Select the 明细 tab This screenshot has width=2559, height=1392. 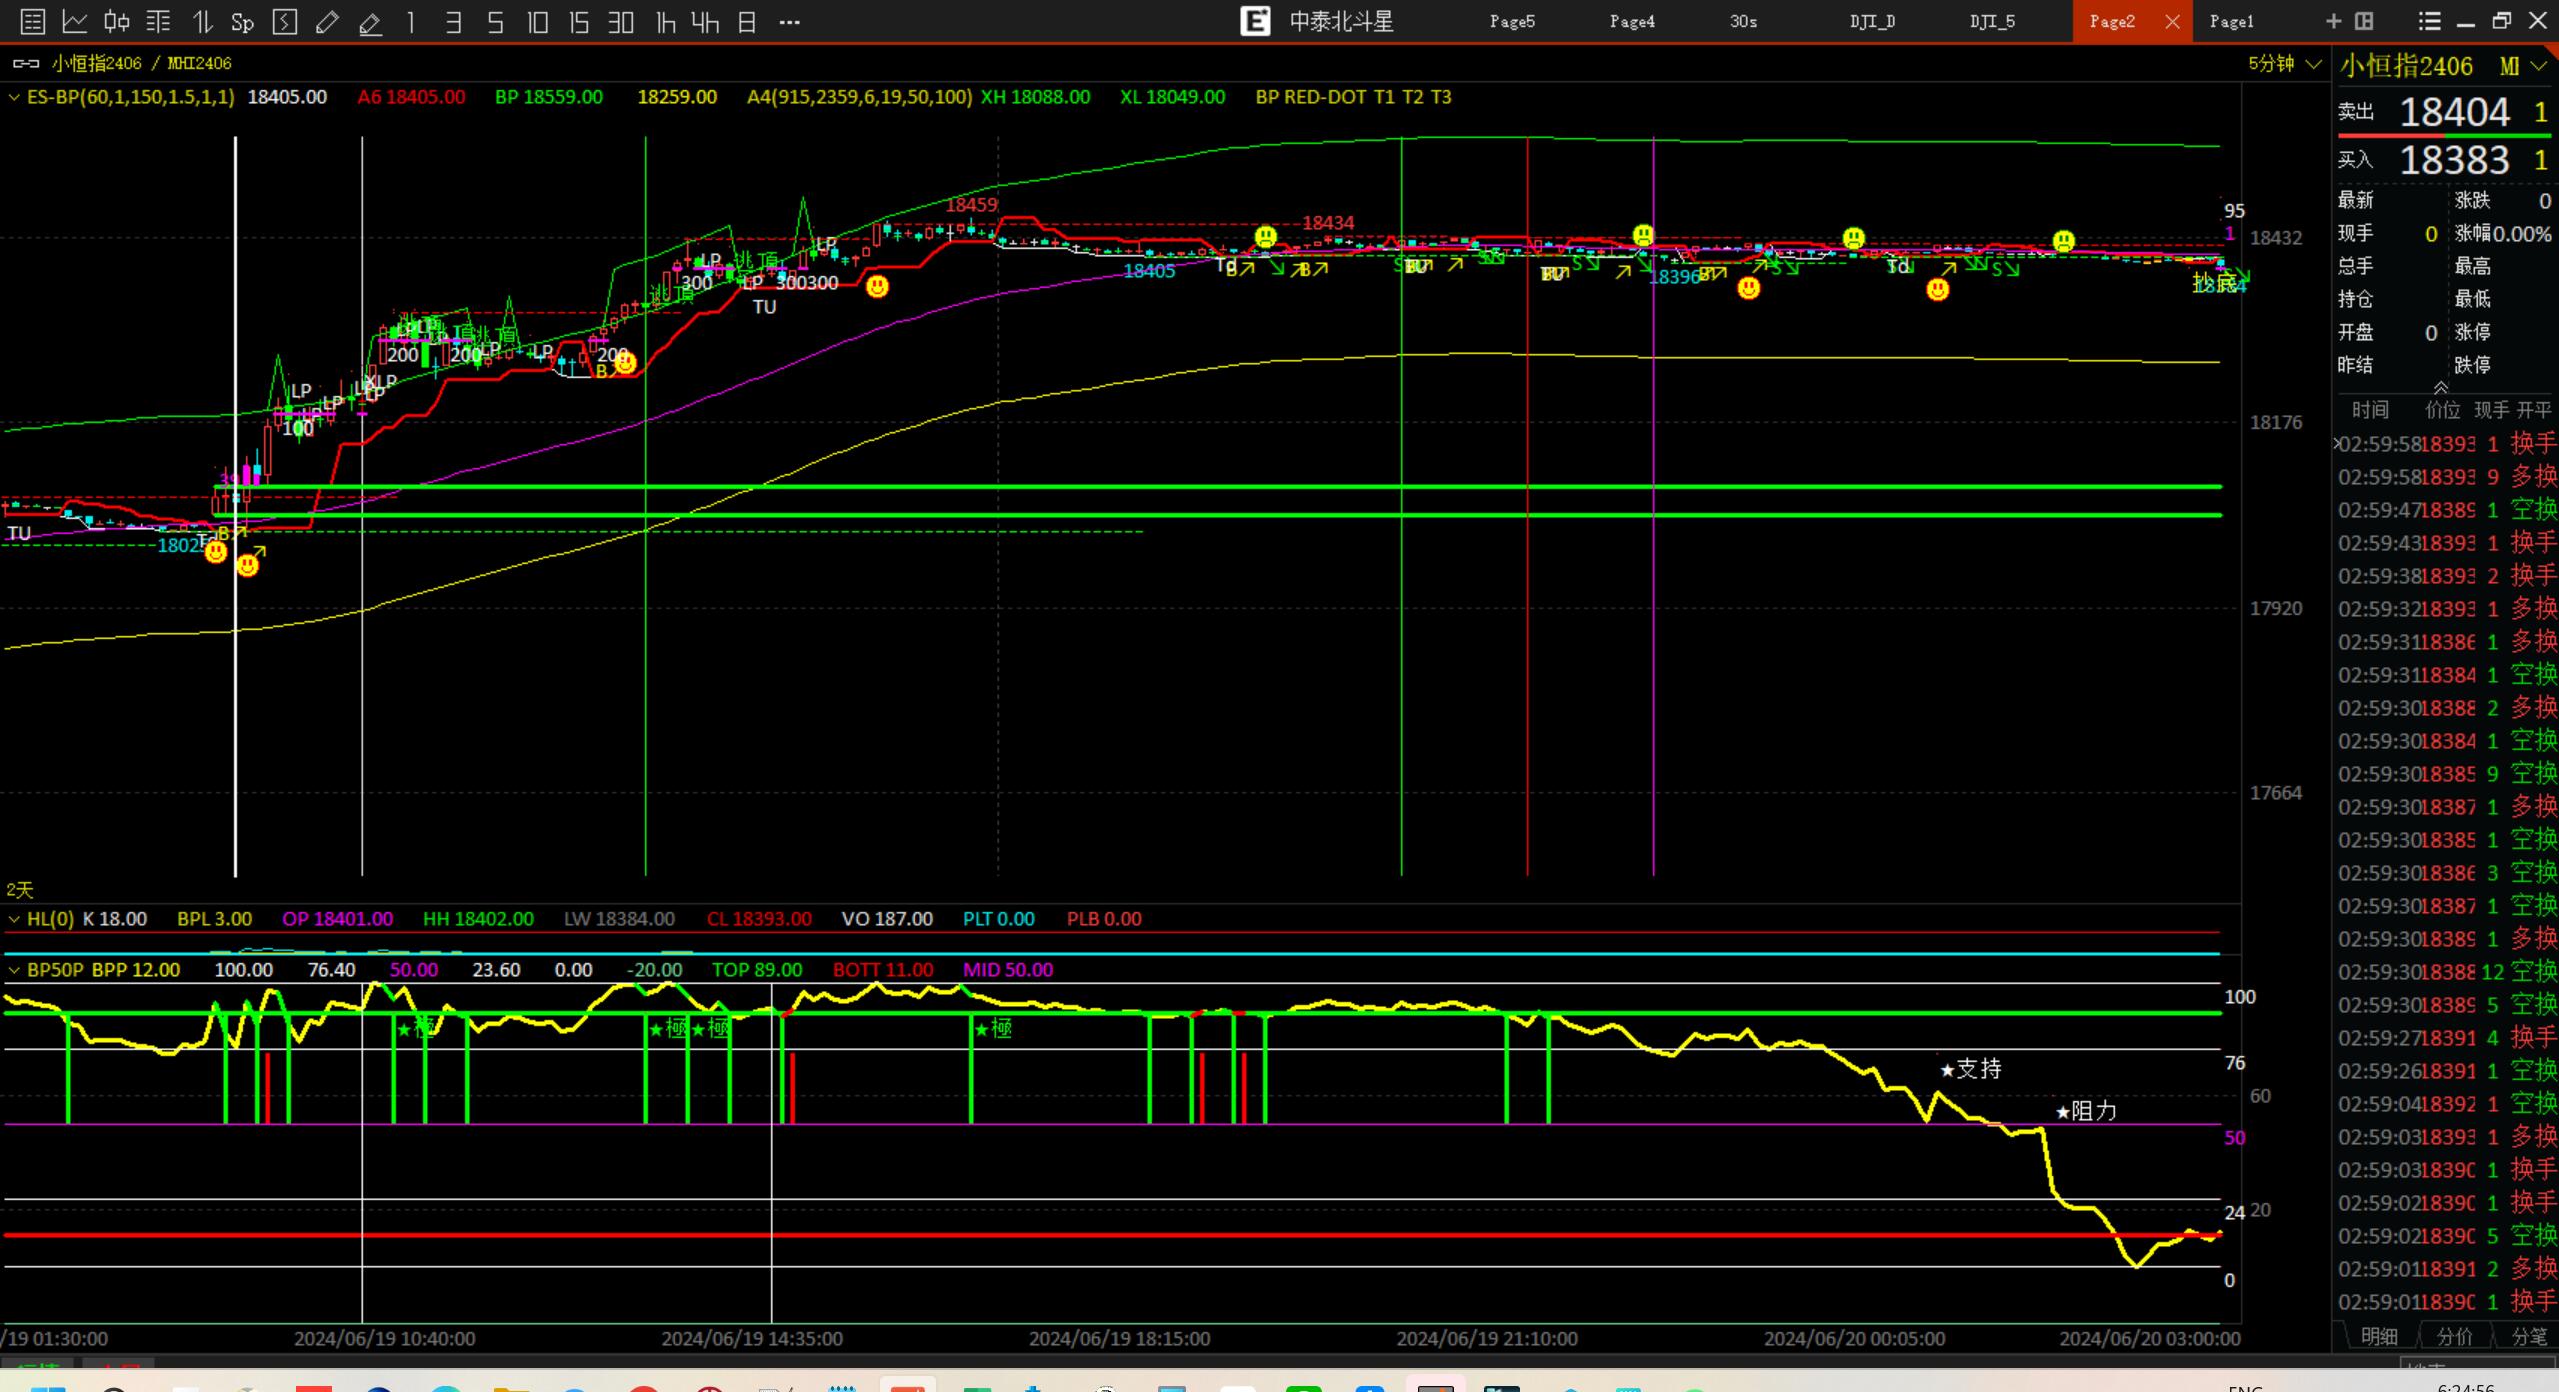[2379, 1336]
